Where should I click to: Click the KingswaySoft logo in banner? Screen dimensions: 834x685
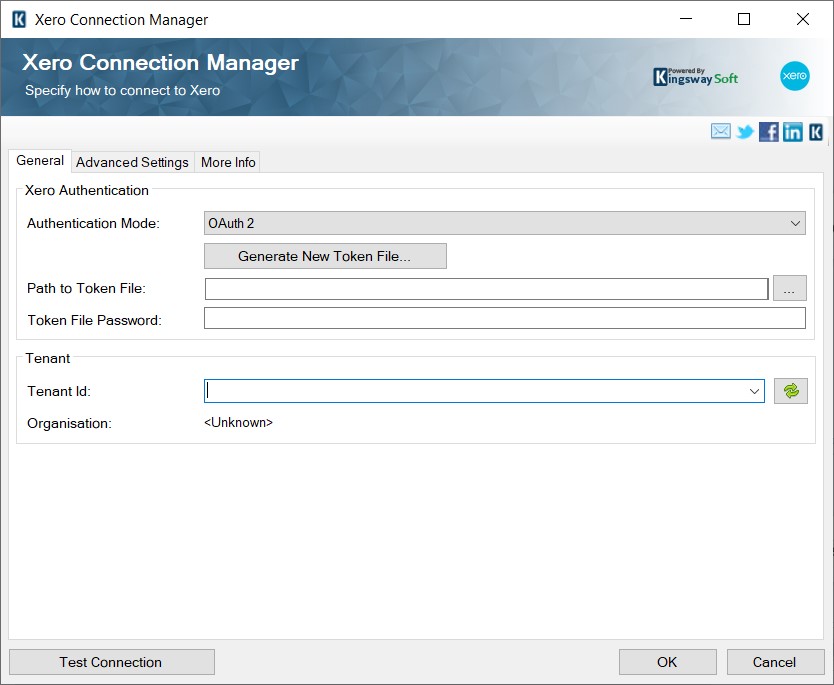click(x=696, y=77)
